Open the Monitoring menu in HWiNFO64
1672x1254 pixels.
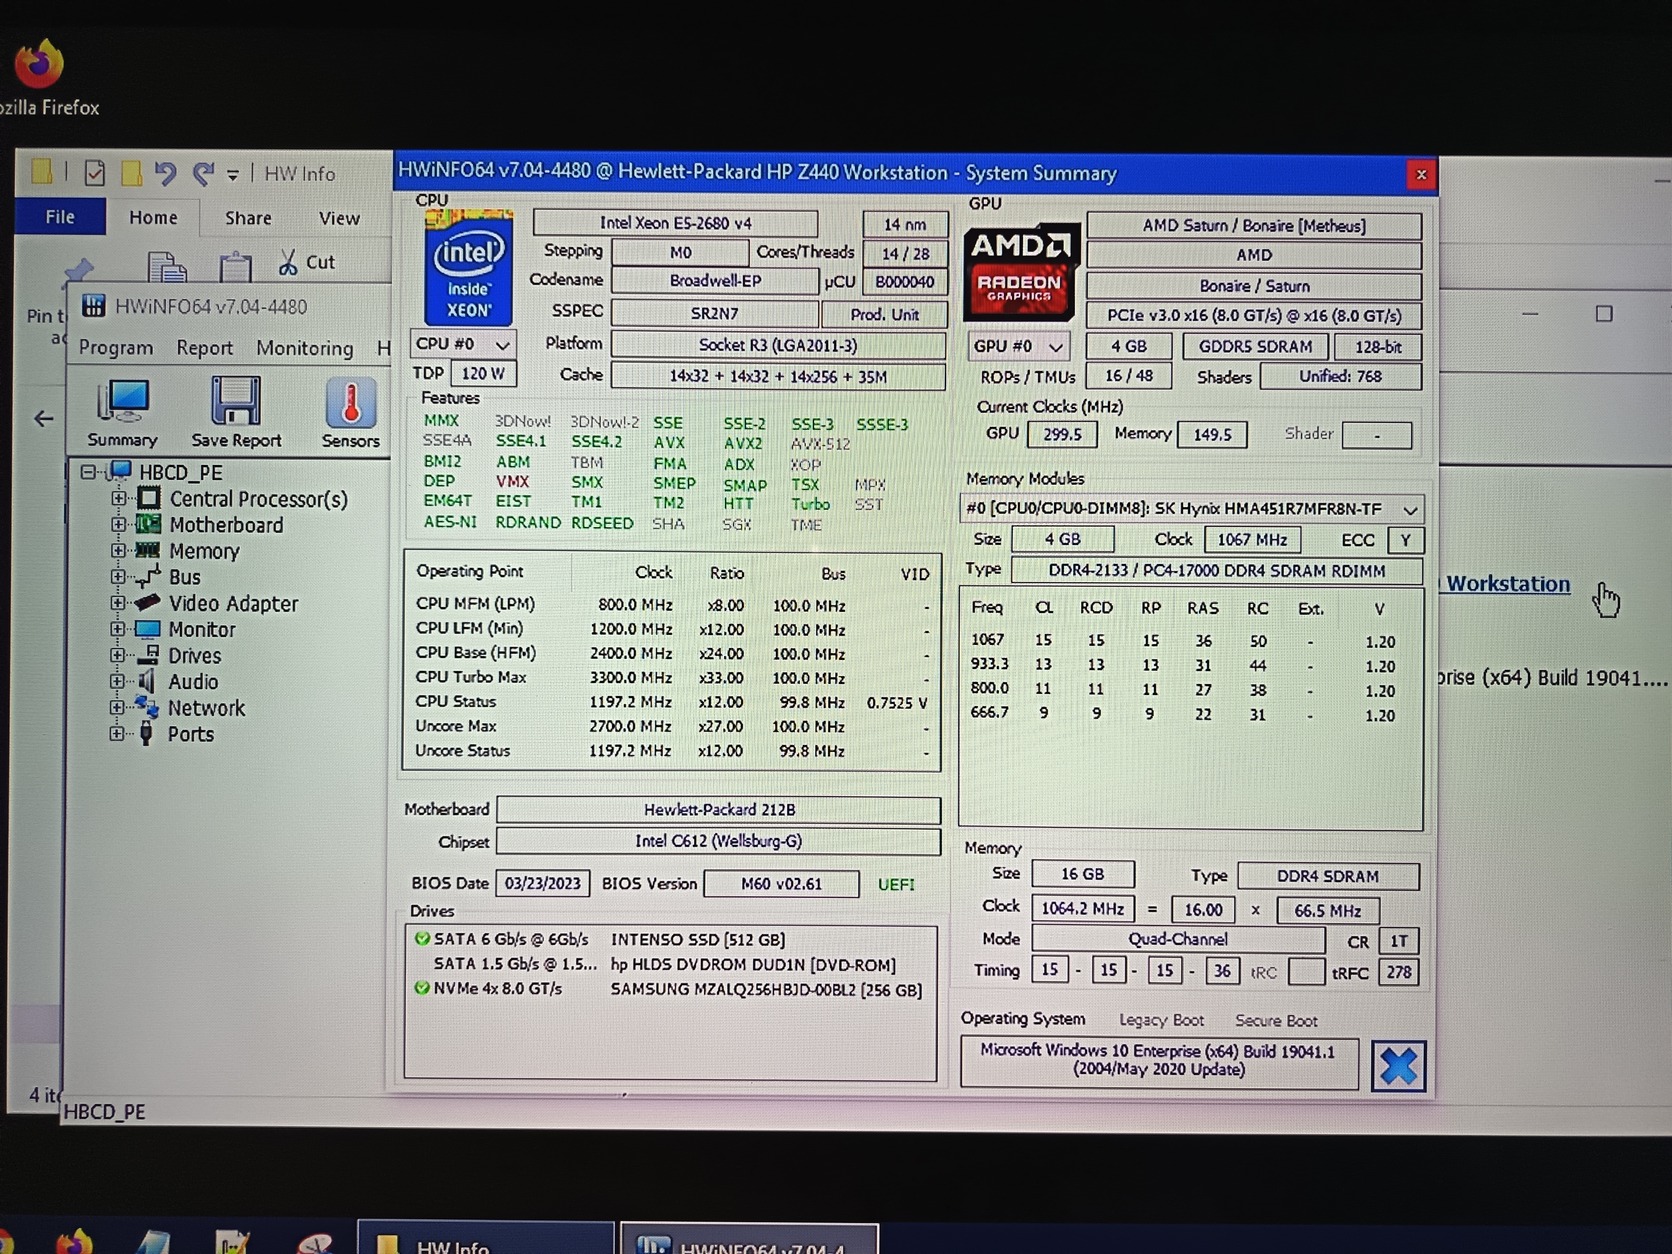pos(305,348)
